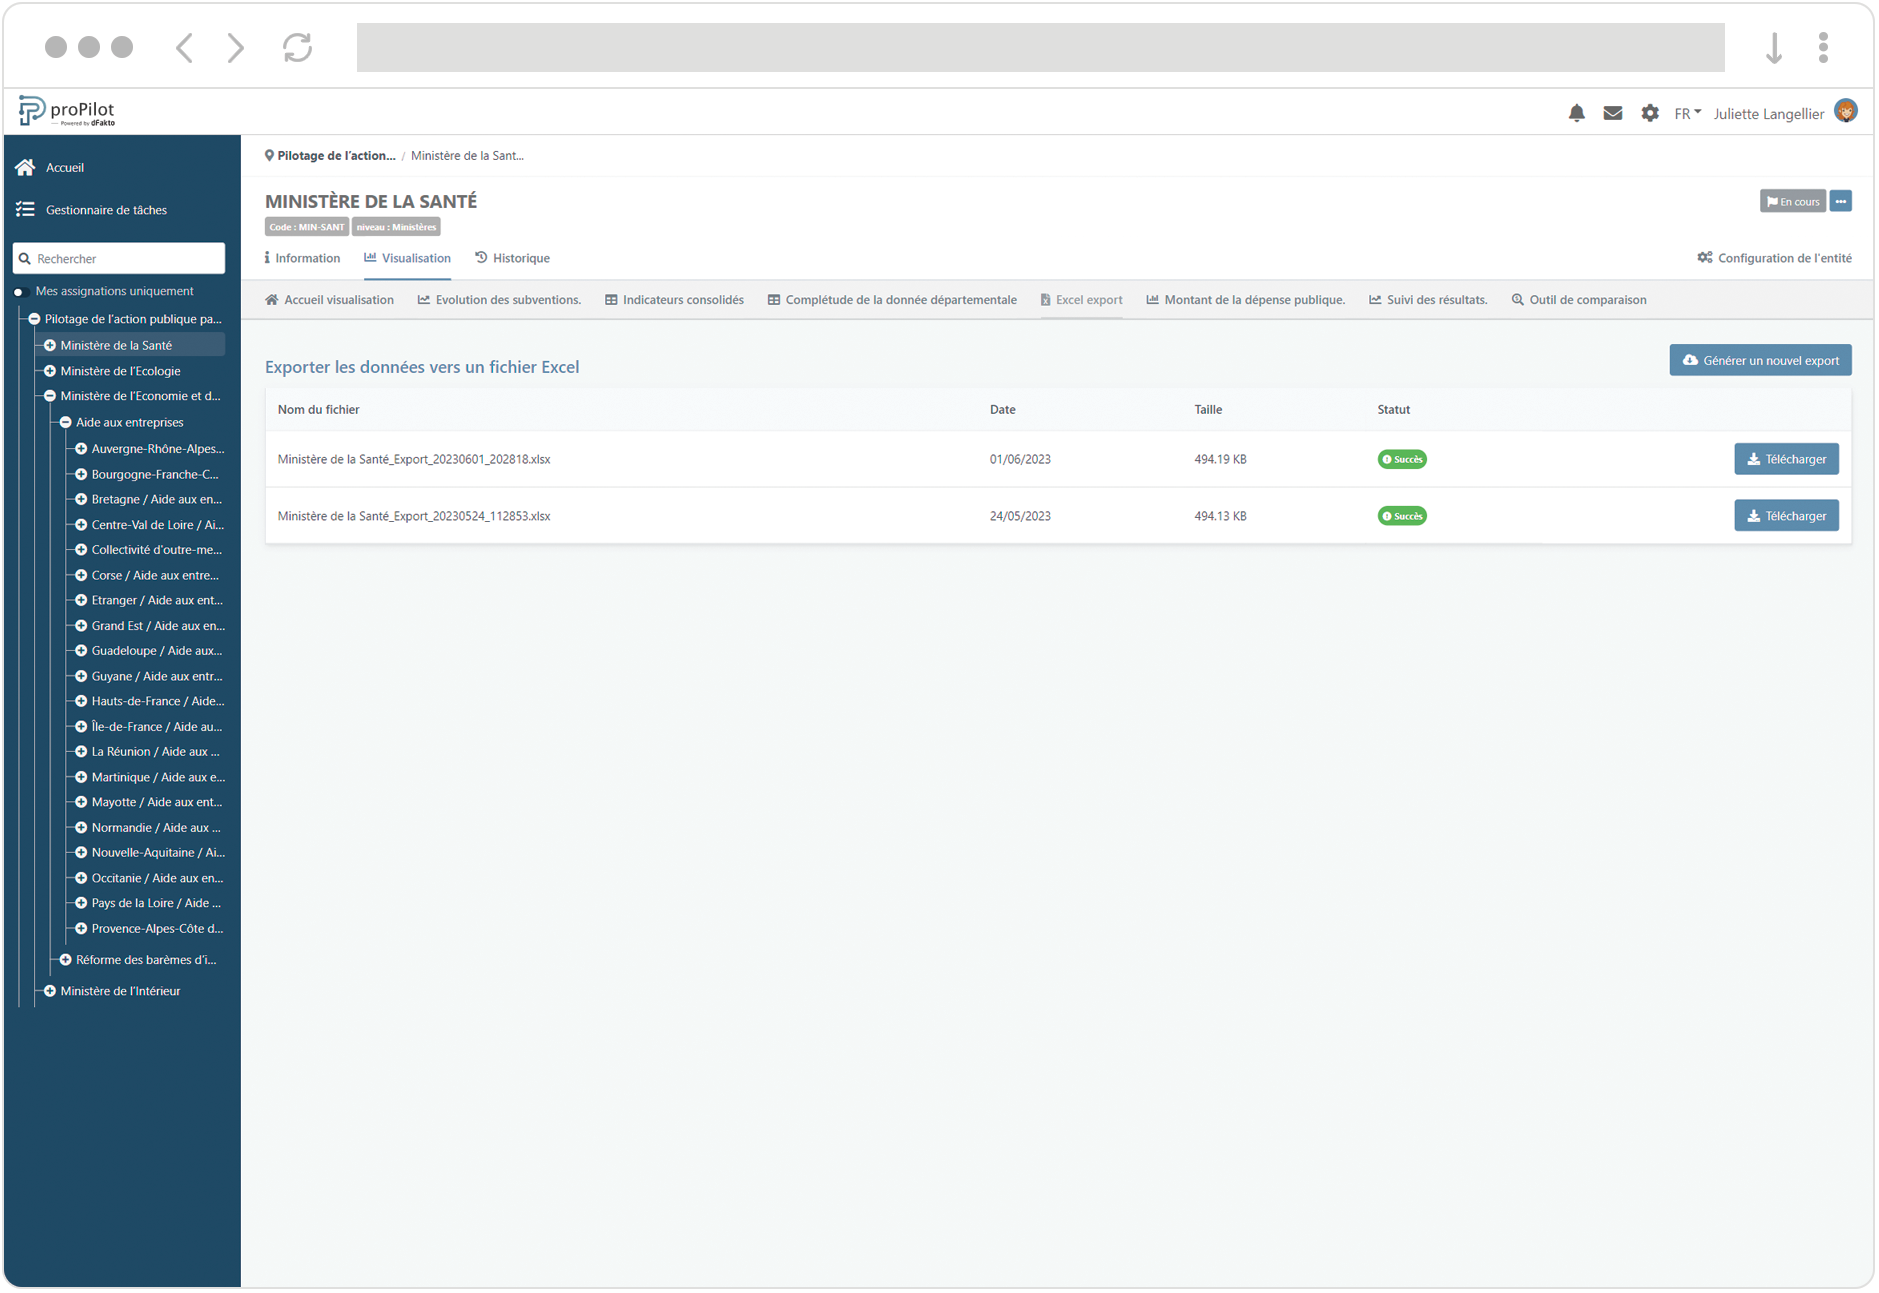Image resolution: width=1879 pixels, height=1293 pixels.
Task: Open the ellipsis options next to En cours
Action: tap(1841, 201)
